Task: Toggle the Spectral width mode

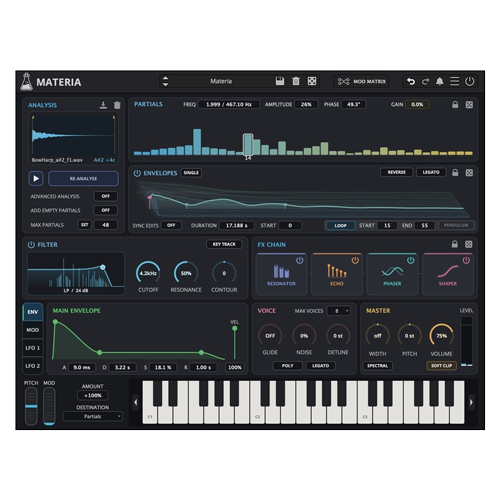Action: pyautogui.click(x=377, y=366)
